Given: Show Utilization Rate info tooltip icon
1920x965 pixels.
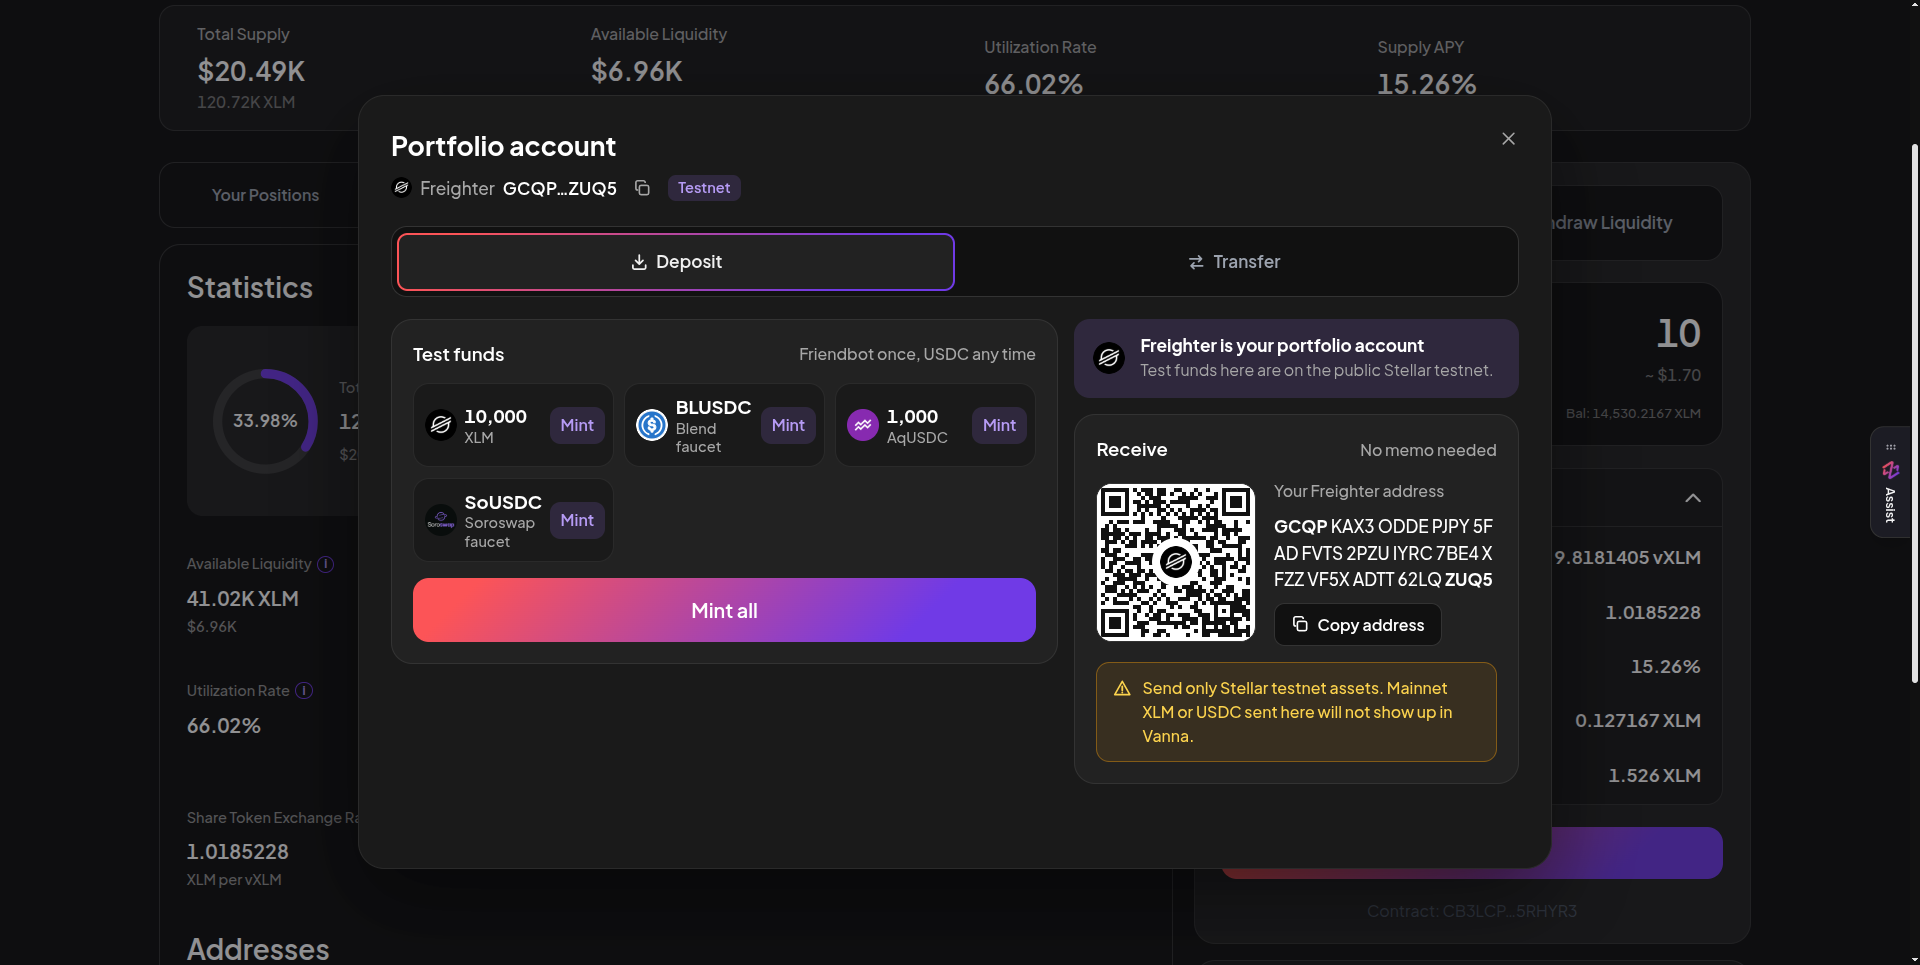Looking at the screenshot, I should tap(305, 691).
